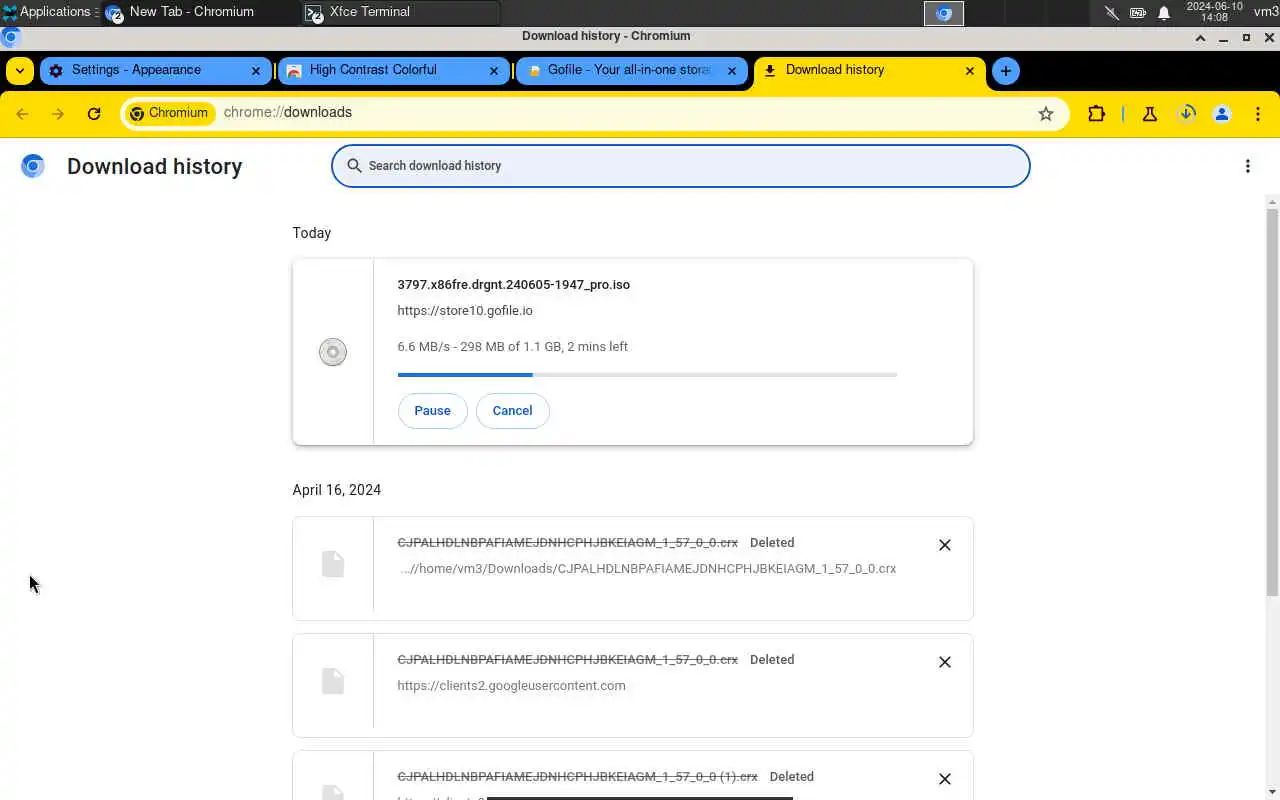Open Chrome Labs flask icon
The image size is (1280, 800).
[1150, 114]
